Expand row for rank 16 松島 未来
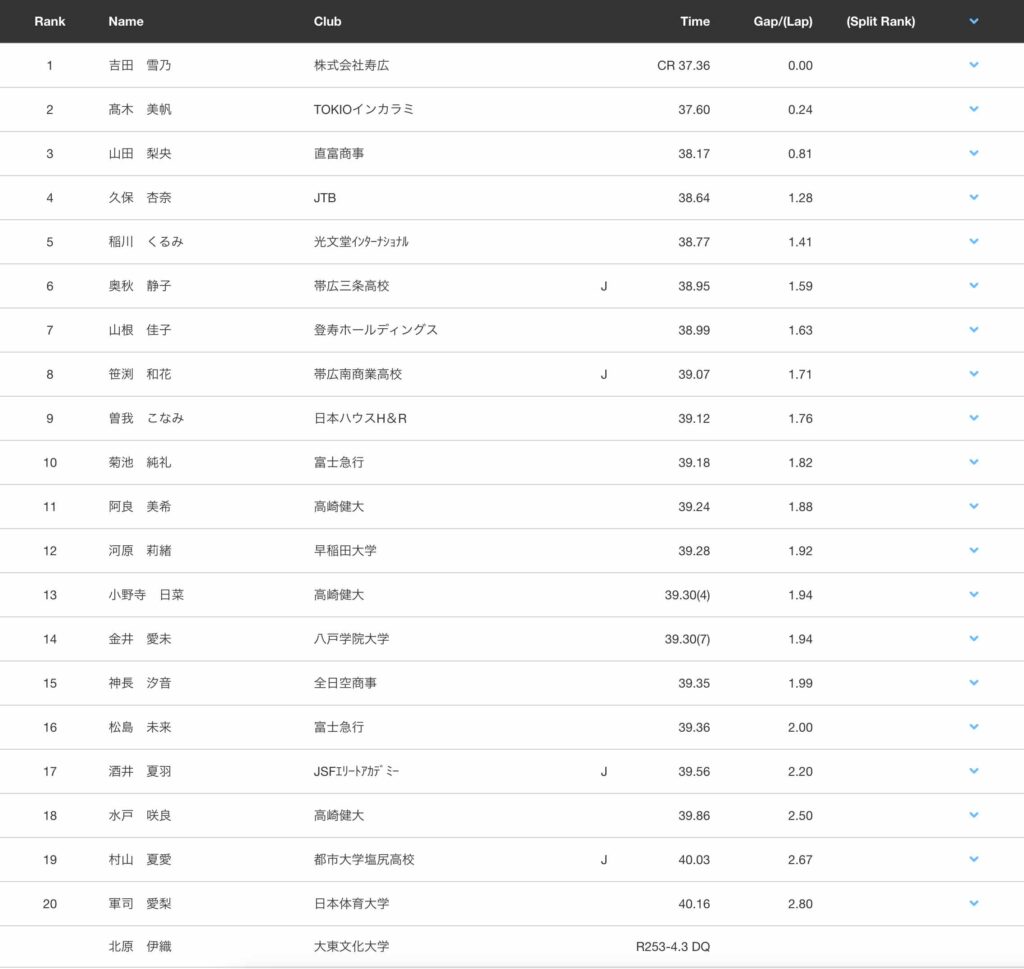1024x969 pixels. (x=974, y=727)
